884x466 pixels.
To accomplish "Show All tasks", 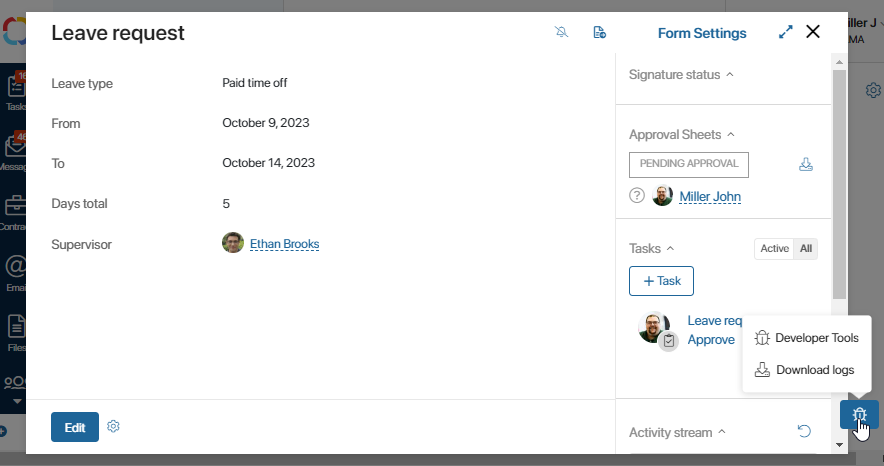I will (x=806, y=248).
